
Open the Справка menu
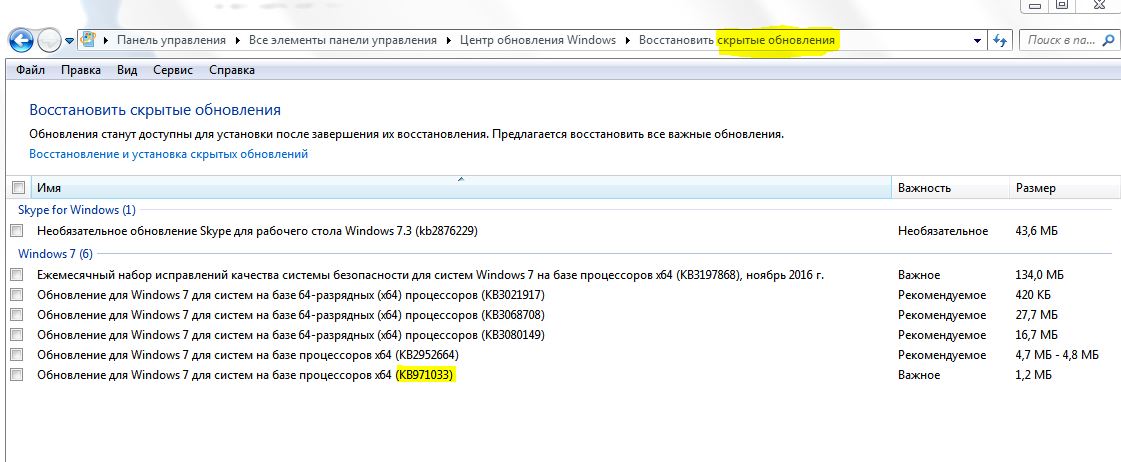point(232,70)
